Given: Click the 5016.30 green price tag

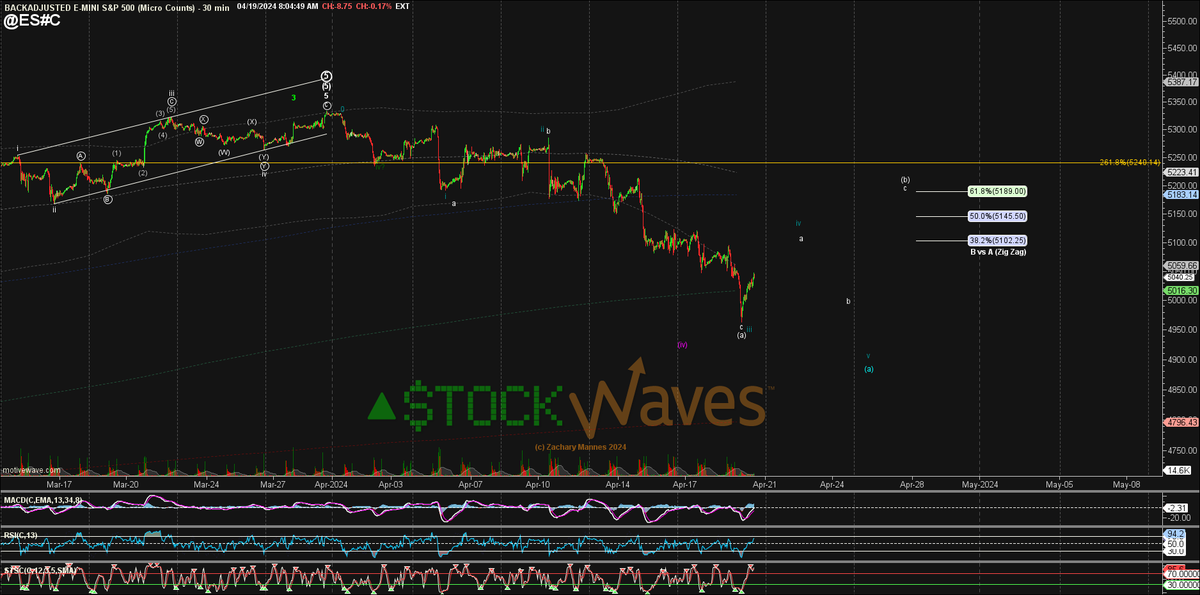Looking at the screenshot, I should 1179,289.
